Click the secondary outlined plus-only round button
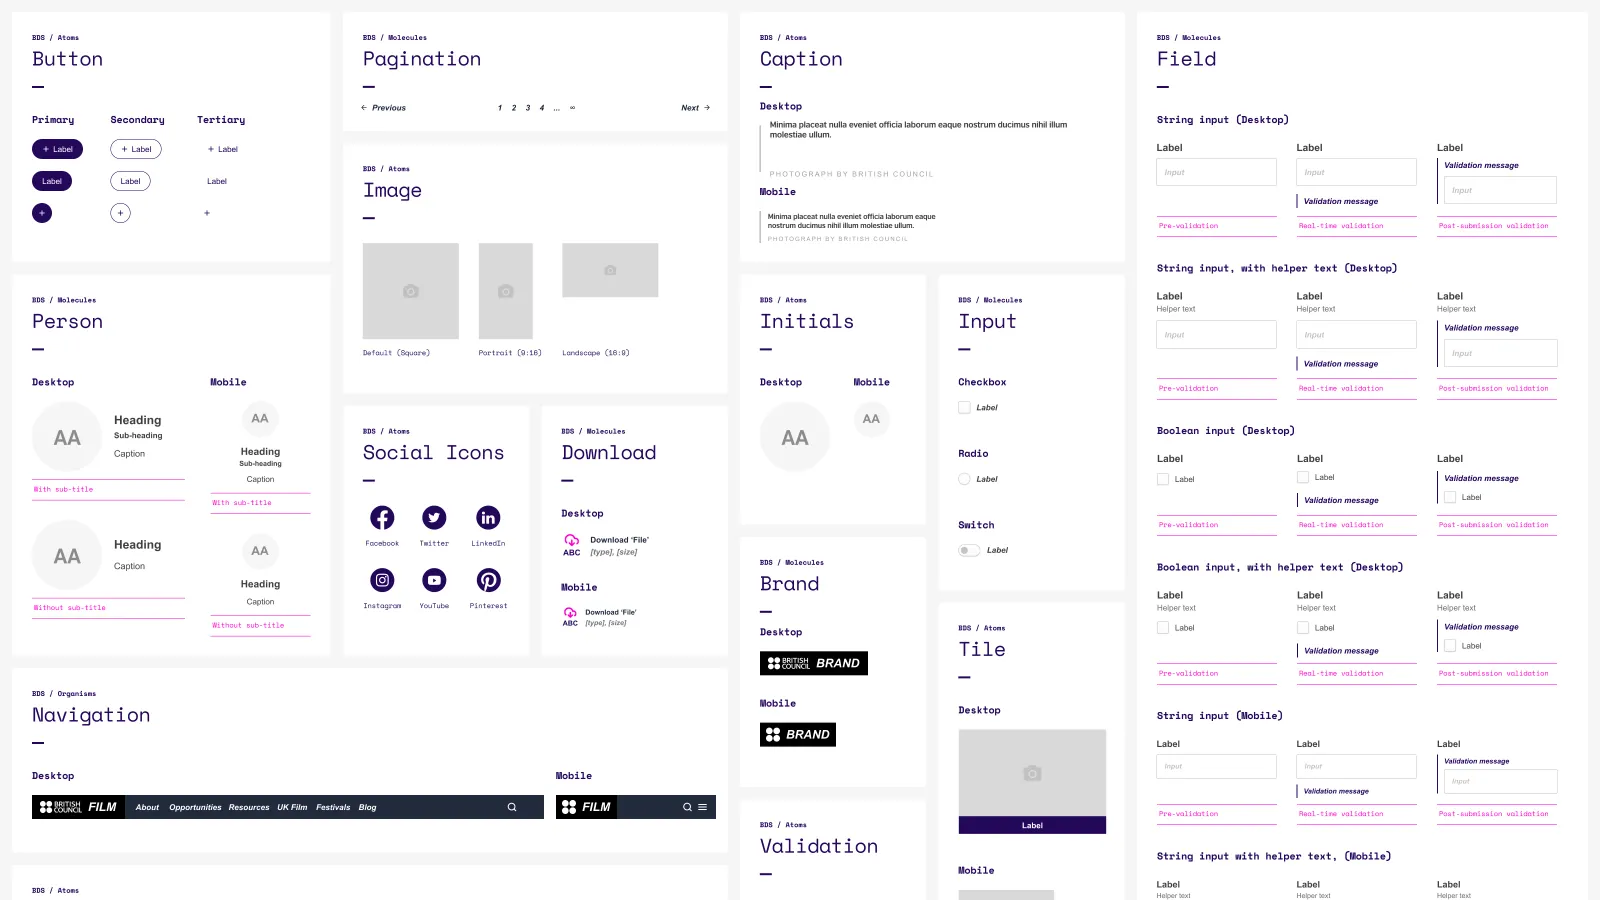The image size is (1600, 900). [120, 213]
